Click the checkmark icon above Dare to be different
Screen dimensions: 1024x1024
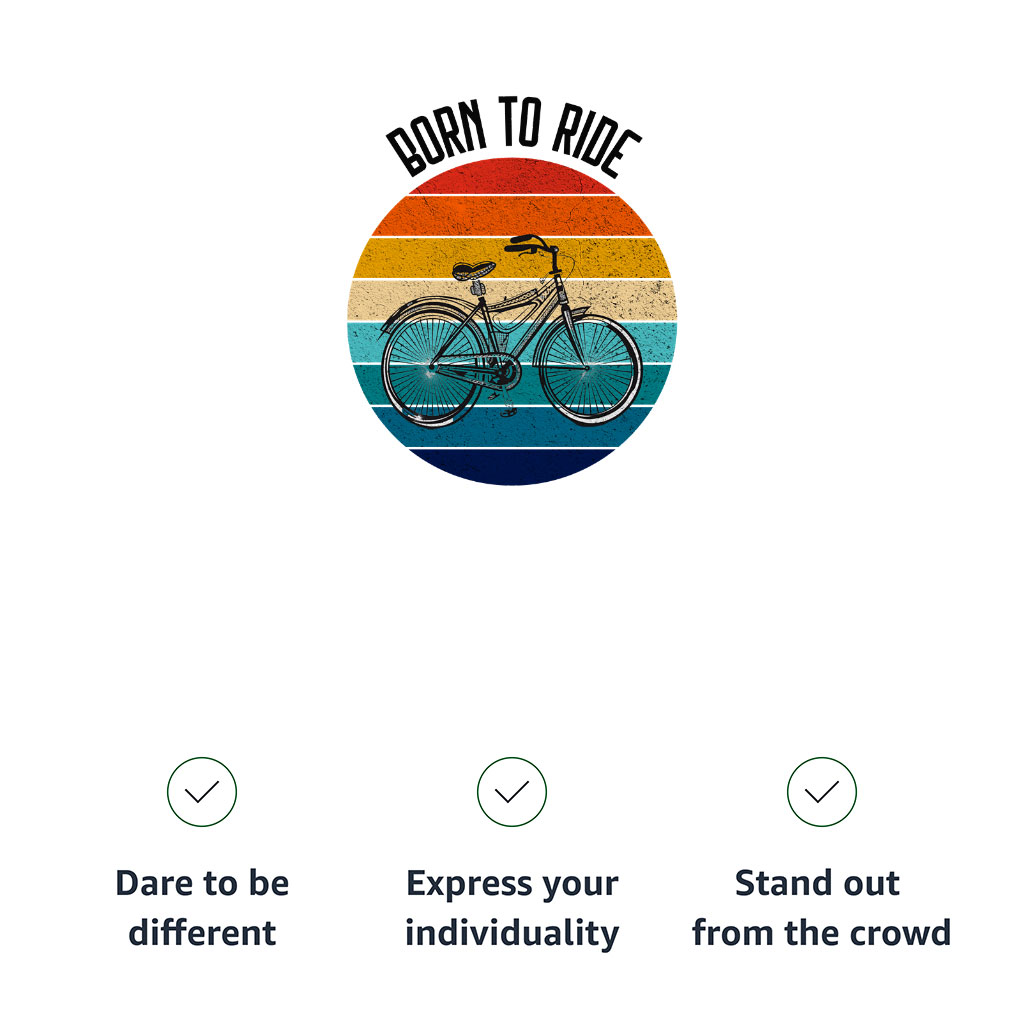point(202,792)
